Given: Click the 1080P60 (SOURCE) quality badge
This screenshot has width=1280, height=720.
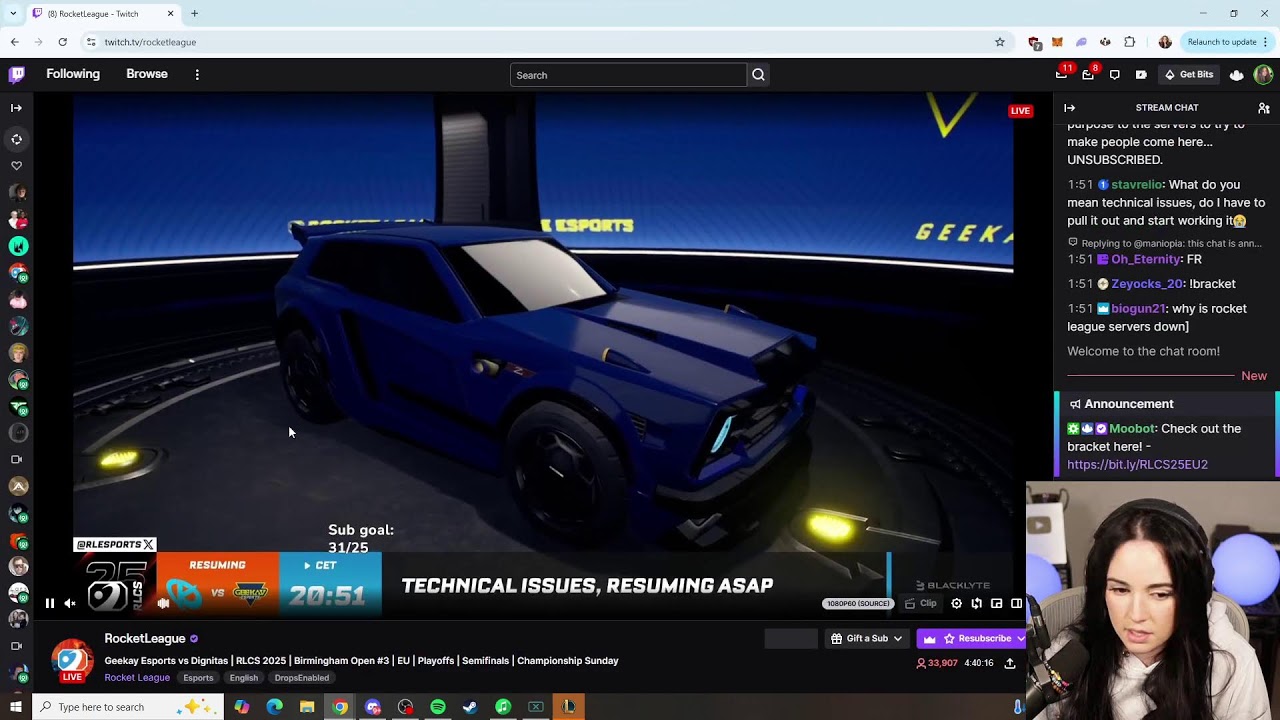Looking at the screenshot, I should (857, 604).
